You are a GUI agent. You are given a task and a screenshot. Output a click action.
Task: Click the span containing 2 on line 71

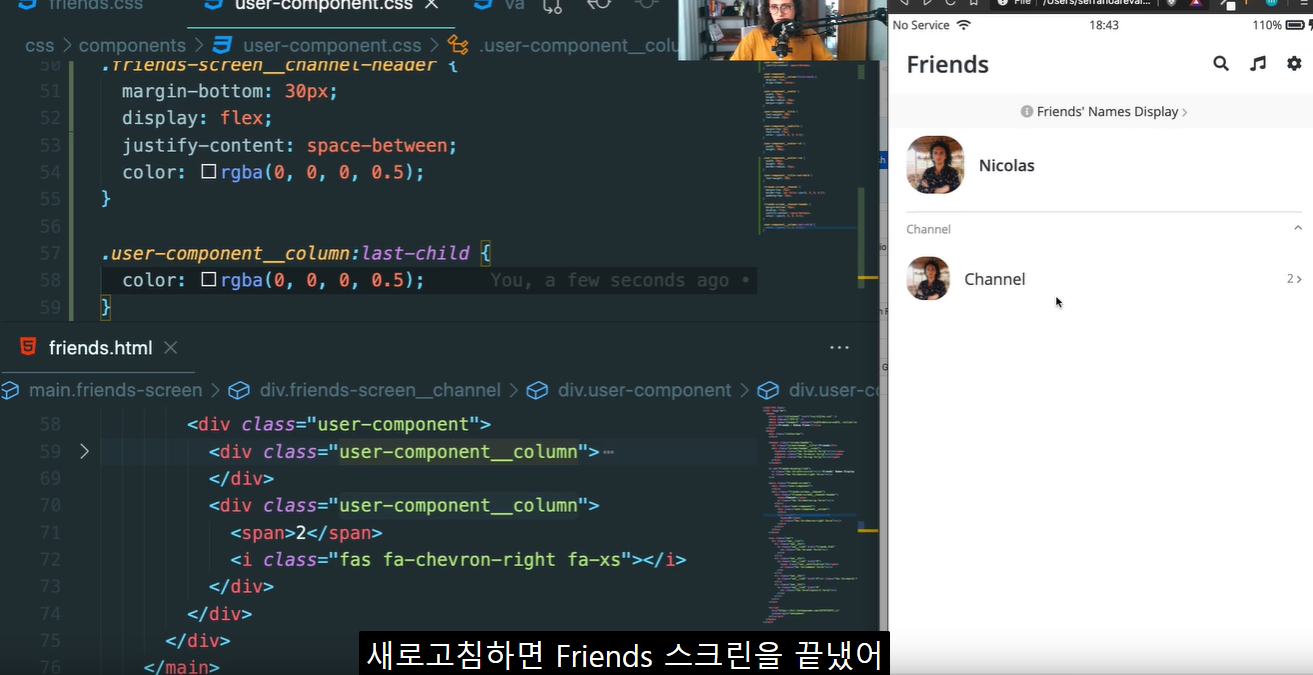(306, 532)
